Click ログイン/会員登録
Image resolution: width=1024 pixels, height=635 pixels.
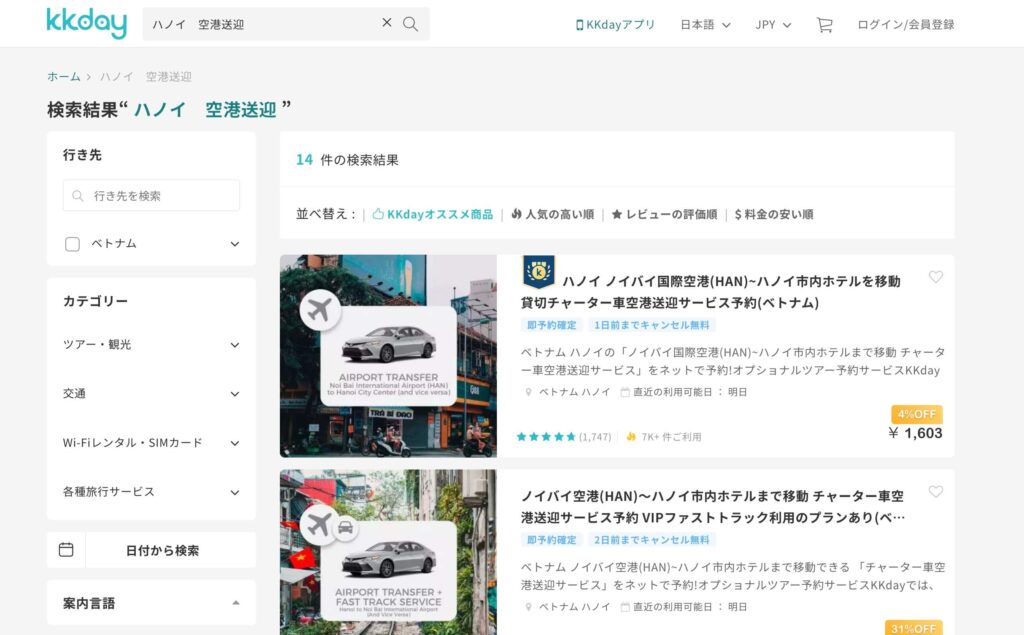point(906,25)
